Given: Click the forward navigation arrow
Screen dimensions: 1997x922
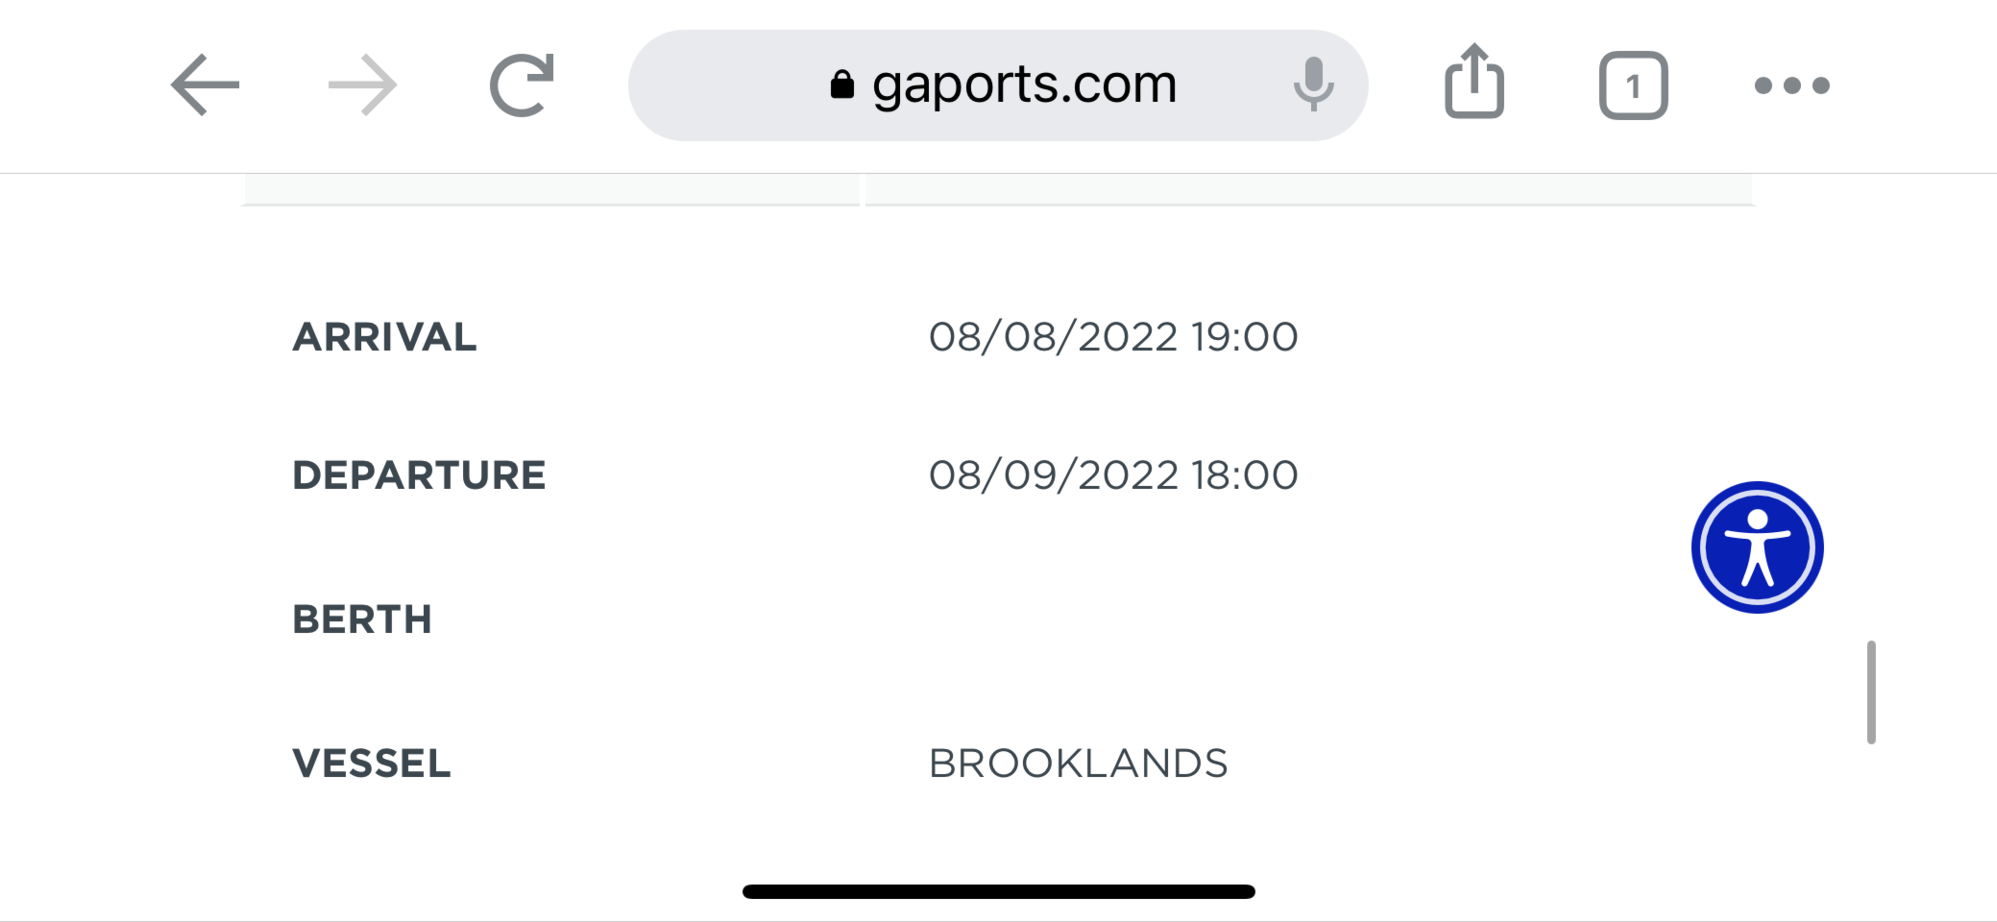Looking at the screenshot, I should coord(362,85).
